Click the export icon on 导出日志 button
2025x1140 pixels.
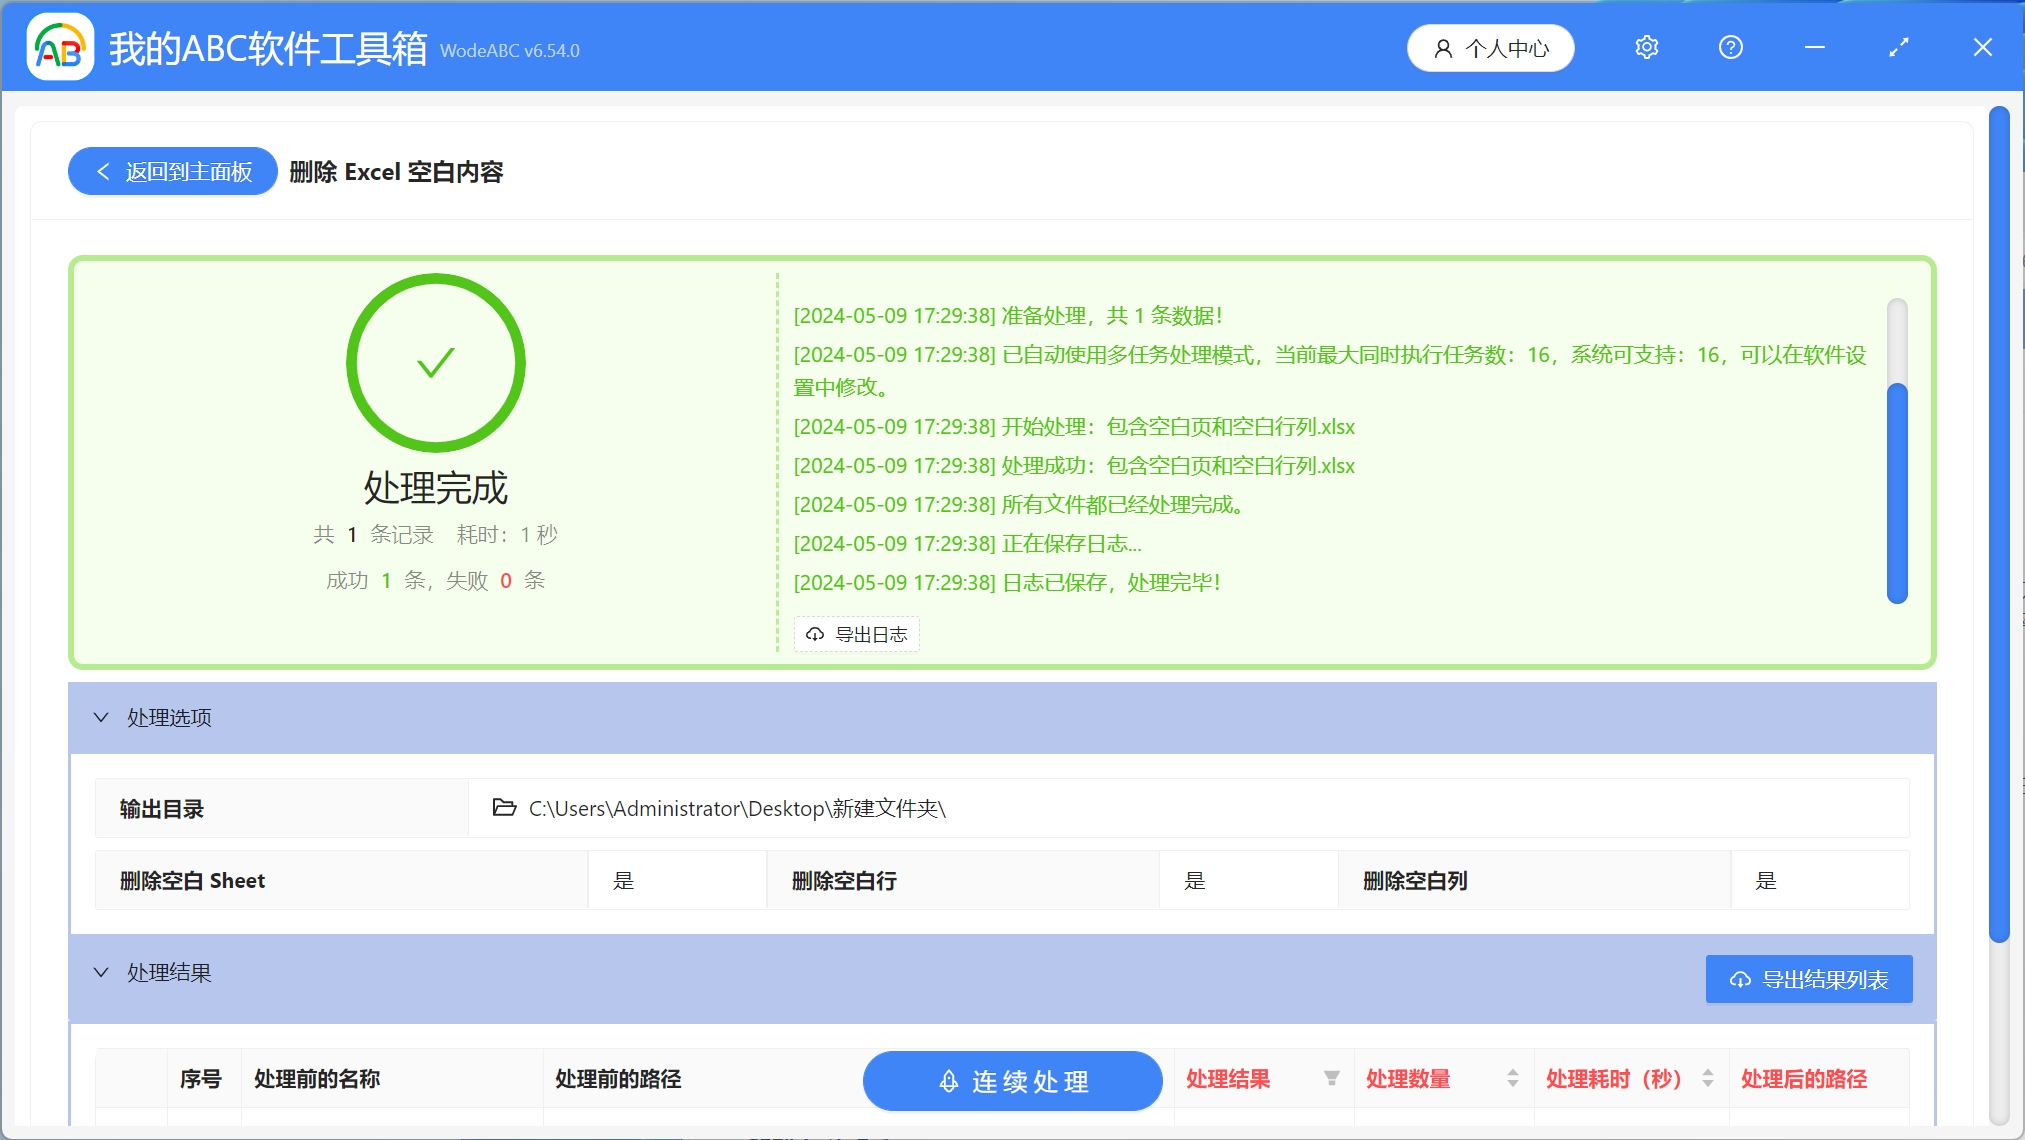(x=814, y=634)
